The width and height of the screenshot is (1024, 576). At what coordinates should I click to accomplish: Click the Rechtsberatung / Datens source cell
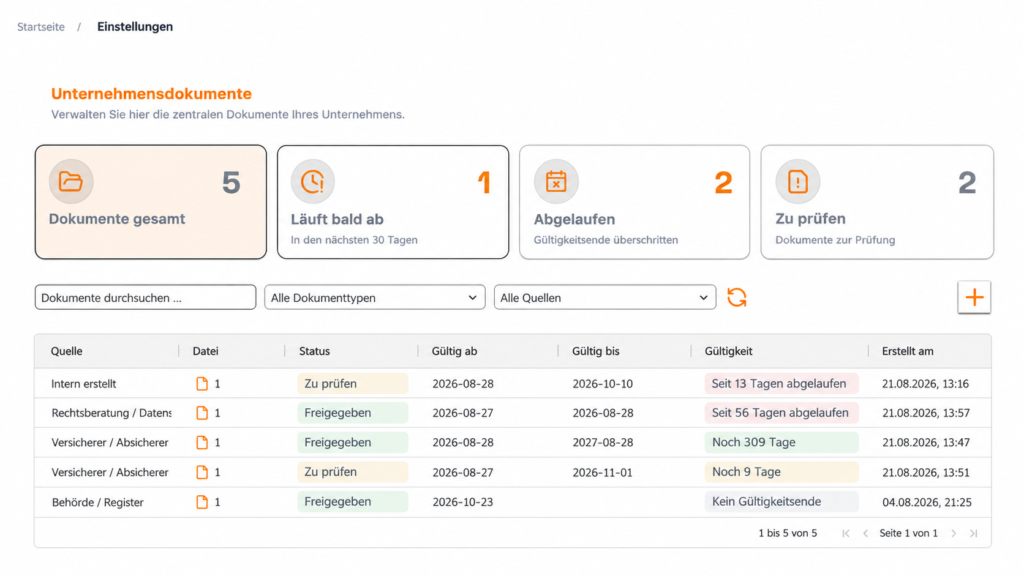(x=111, y=413)
